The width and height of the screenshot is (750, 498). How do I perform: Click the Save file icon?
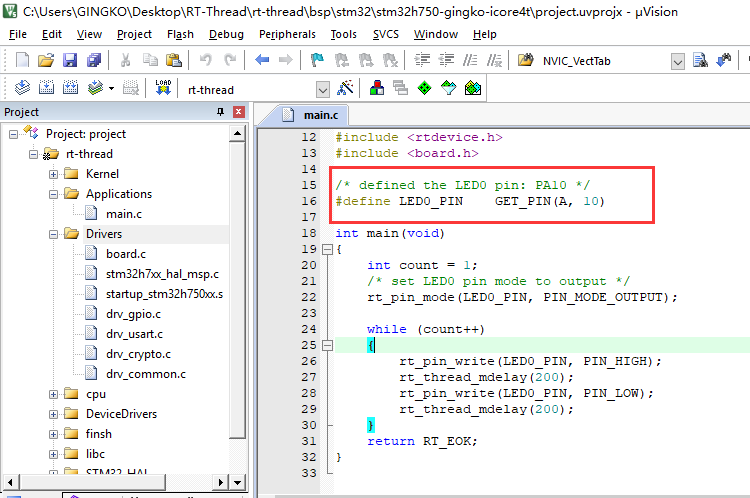[x=65, y=61]
